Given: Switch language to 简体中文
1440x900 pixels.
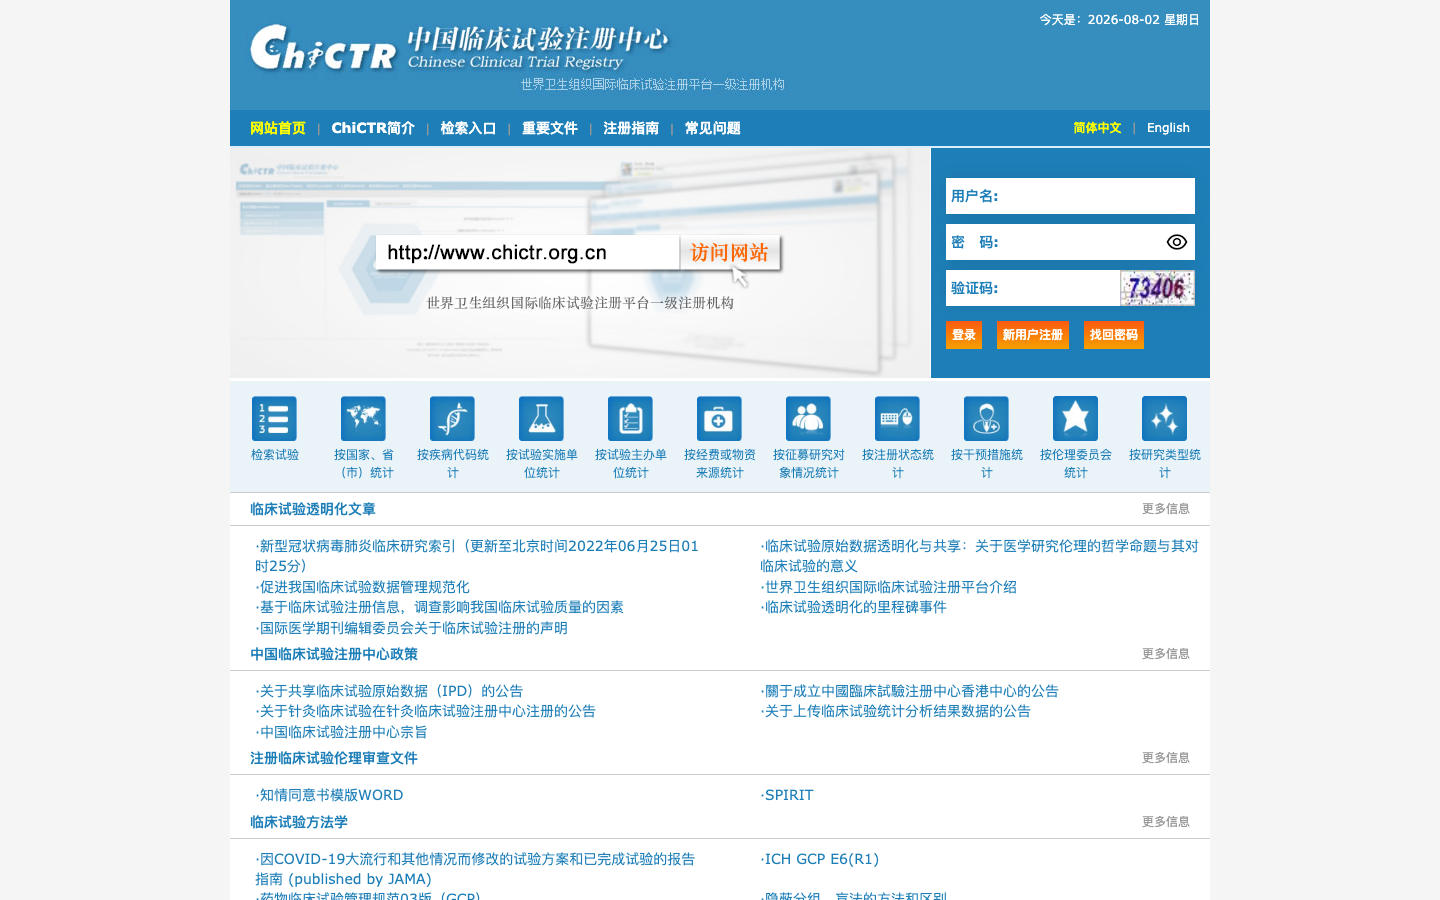Looking at the screenshot, I should click(1097, 128).
